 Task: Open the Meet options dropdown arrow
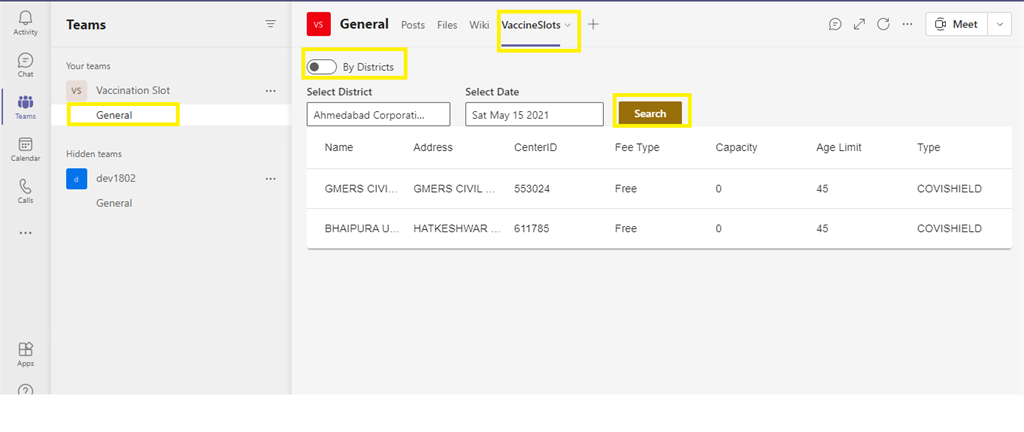(999, 24)
